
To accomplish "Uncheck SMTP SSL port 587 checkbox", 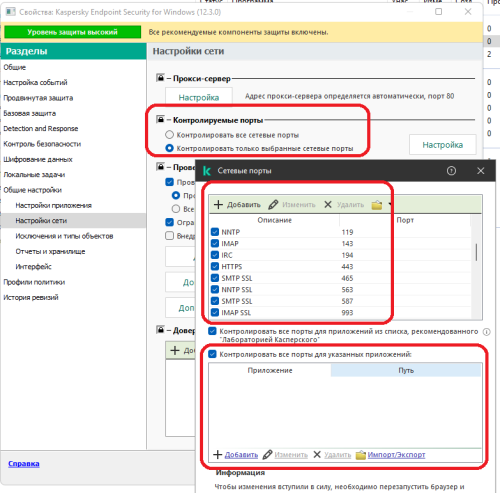I will tap(215, 301).
